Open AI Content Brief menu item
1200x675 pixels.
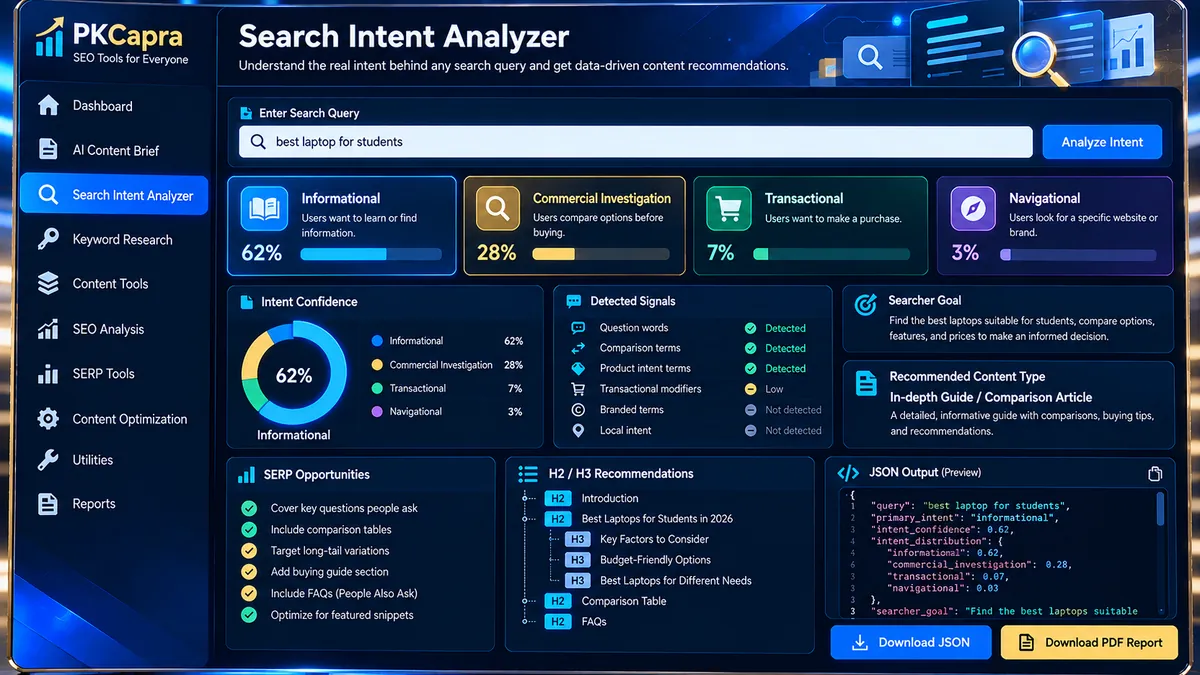[114, 150]
